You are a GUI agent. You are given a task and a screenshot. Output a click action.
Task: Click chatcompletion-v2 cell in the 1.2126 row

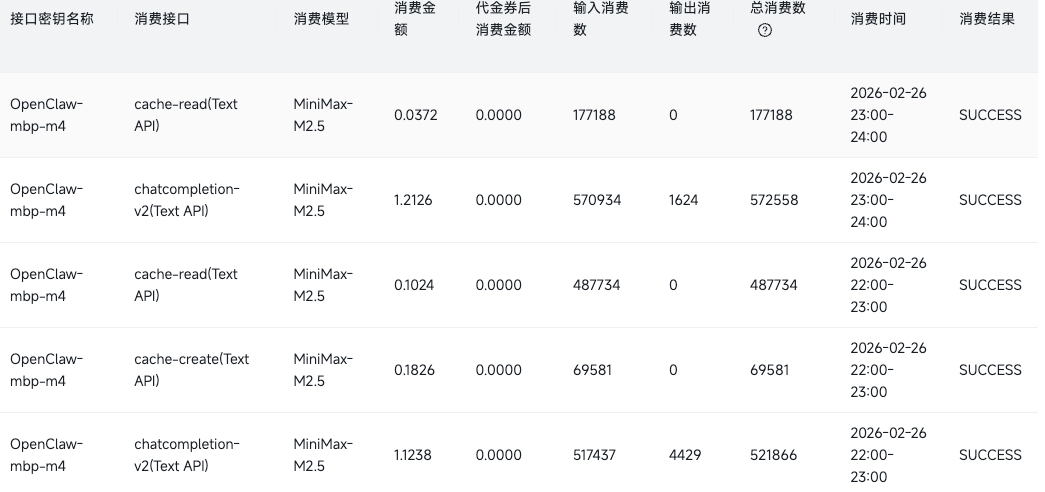click(x=187, y=200)
